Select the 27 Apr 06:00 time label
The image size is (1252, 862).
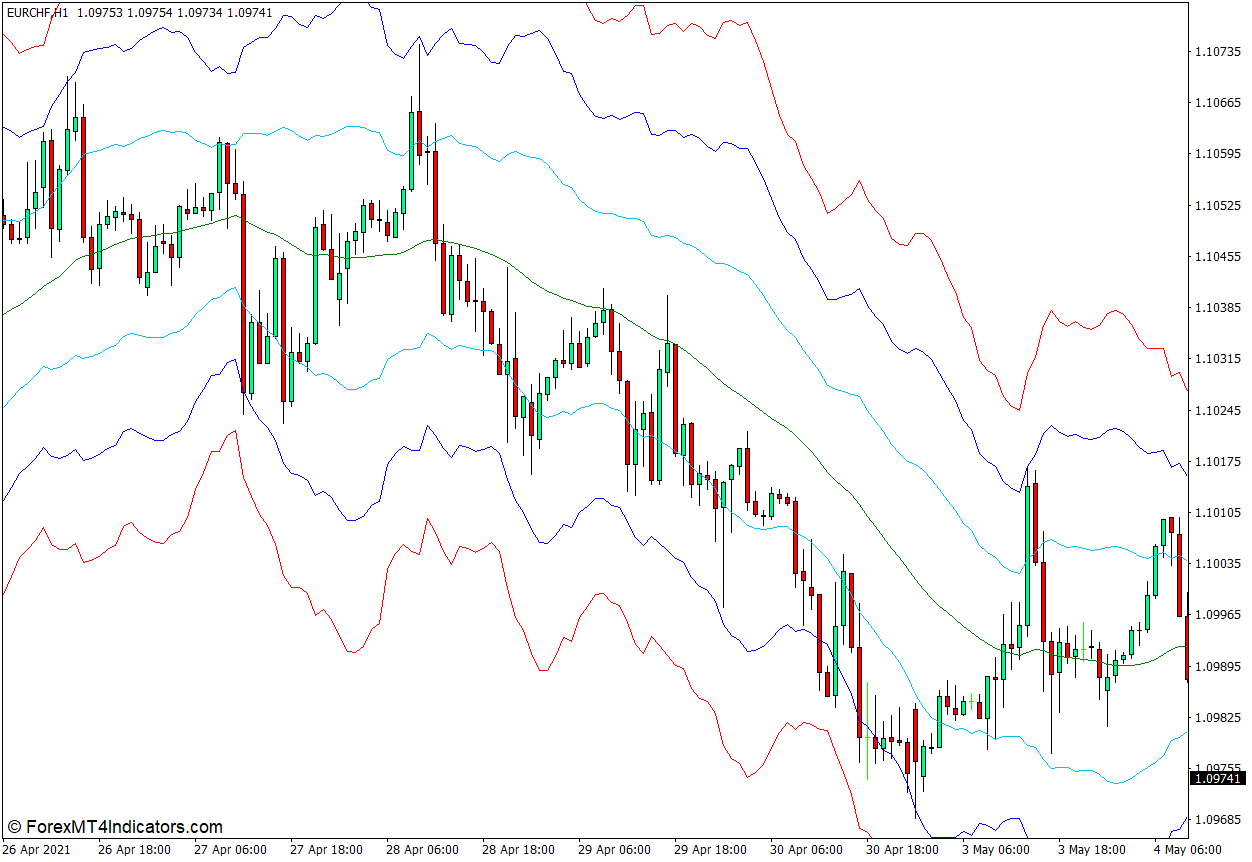[x=231, y=850]
